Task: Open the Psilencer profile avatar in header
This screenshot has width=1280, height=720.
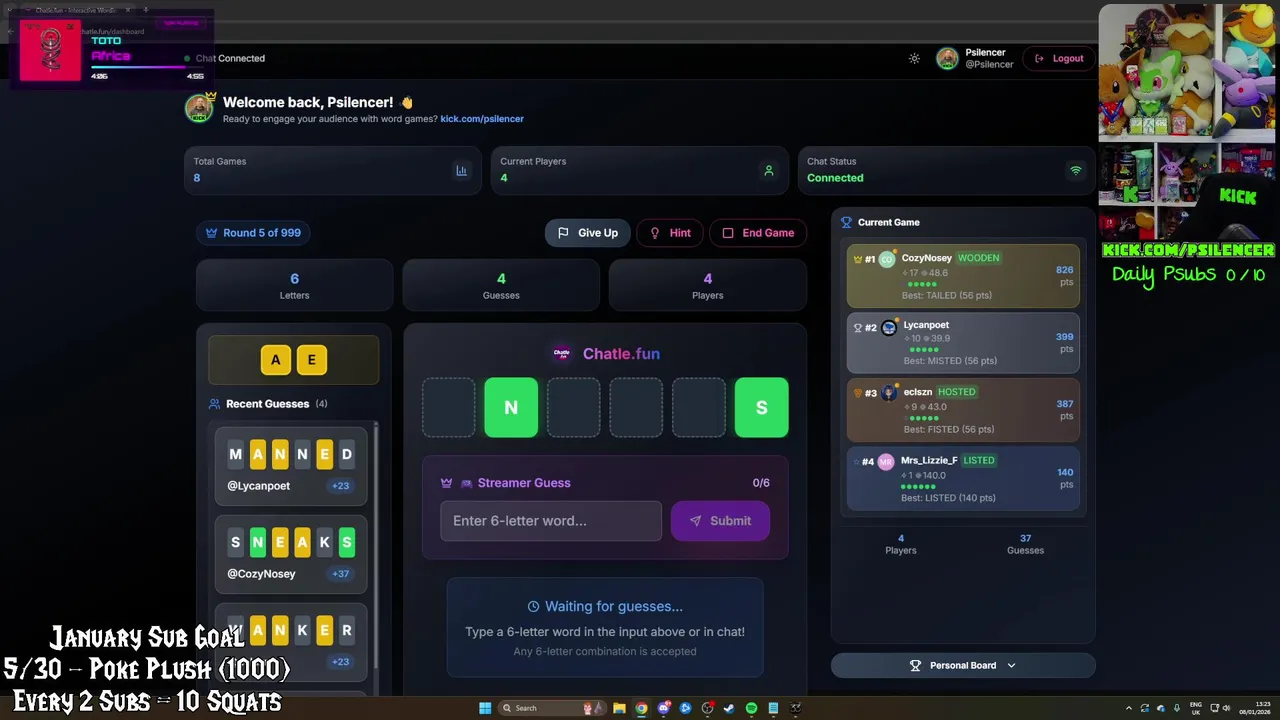Action: pos(947,58)
